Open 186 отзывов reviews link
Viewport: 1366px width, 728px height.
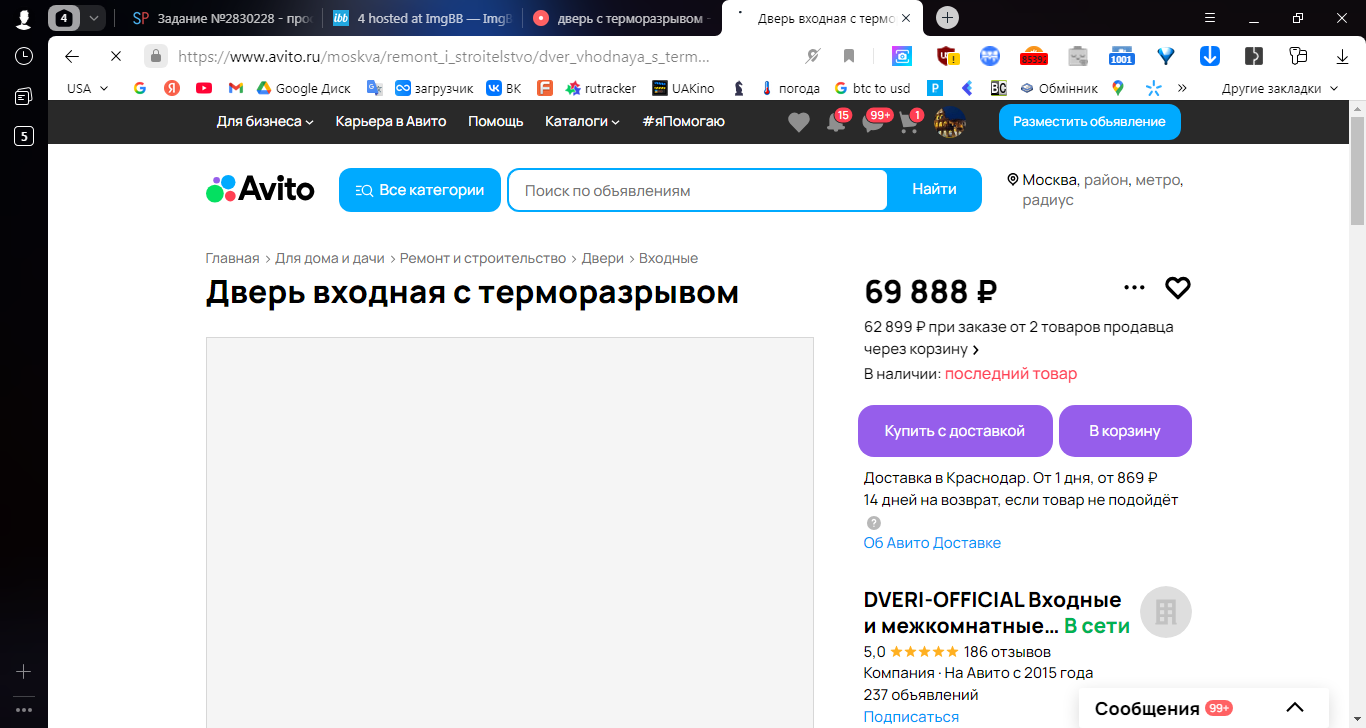point(1007,652)
